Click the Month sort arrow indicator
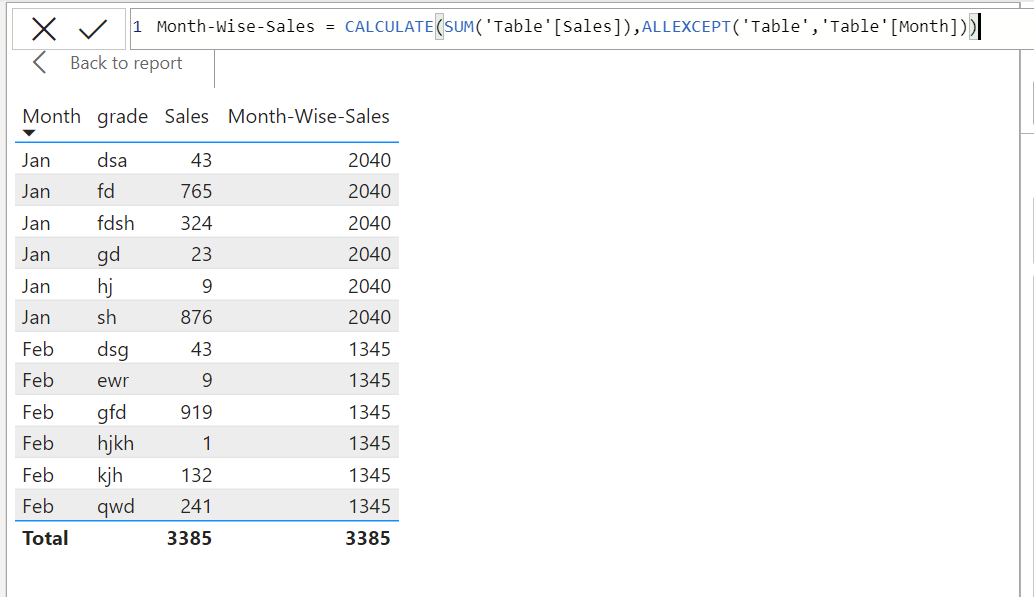 (28, 133)
